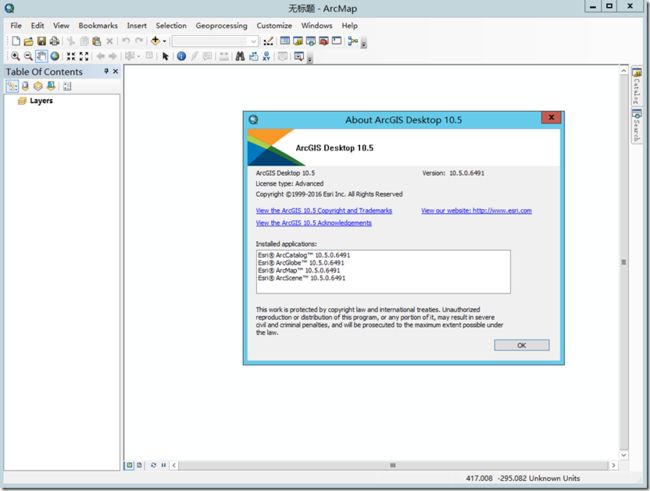Open the Python window
Screen dimensions: 650x491
pos(337,41)
